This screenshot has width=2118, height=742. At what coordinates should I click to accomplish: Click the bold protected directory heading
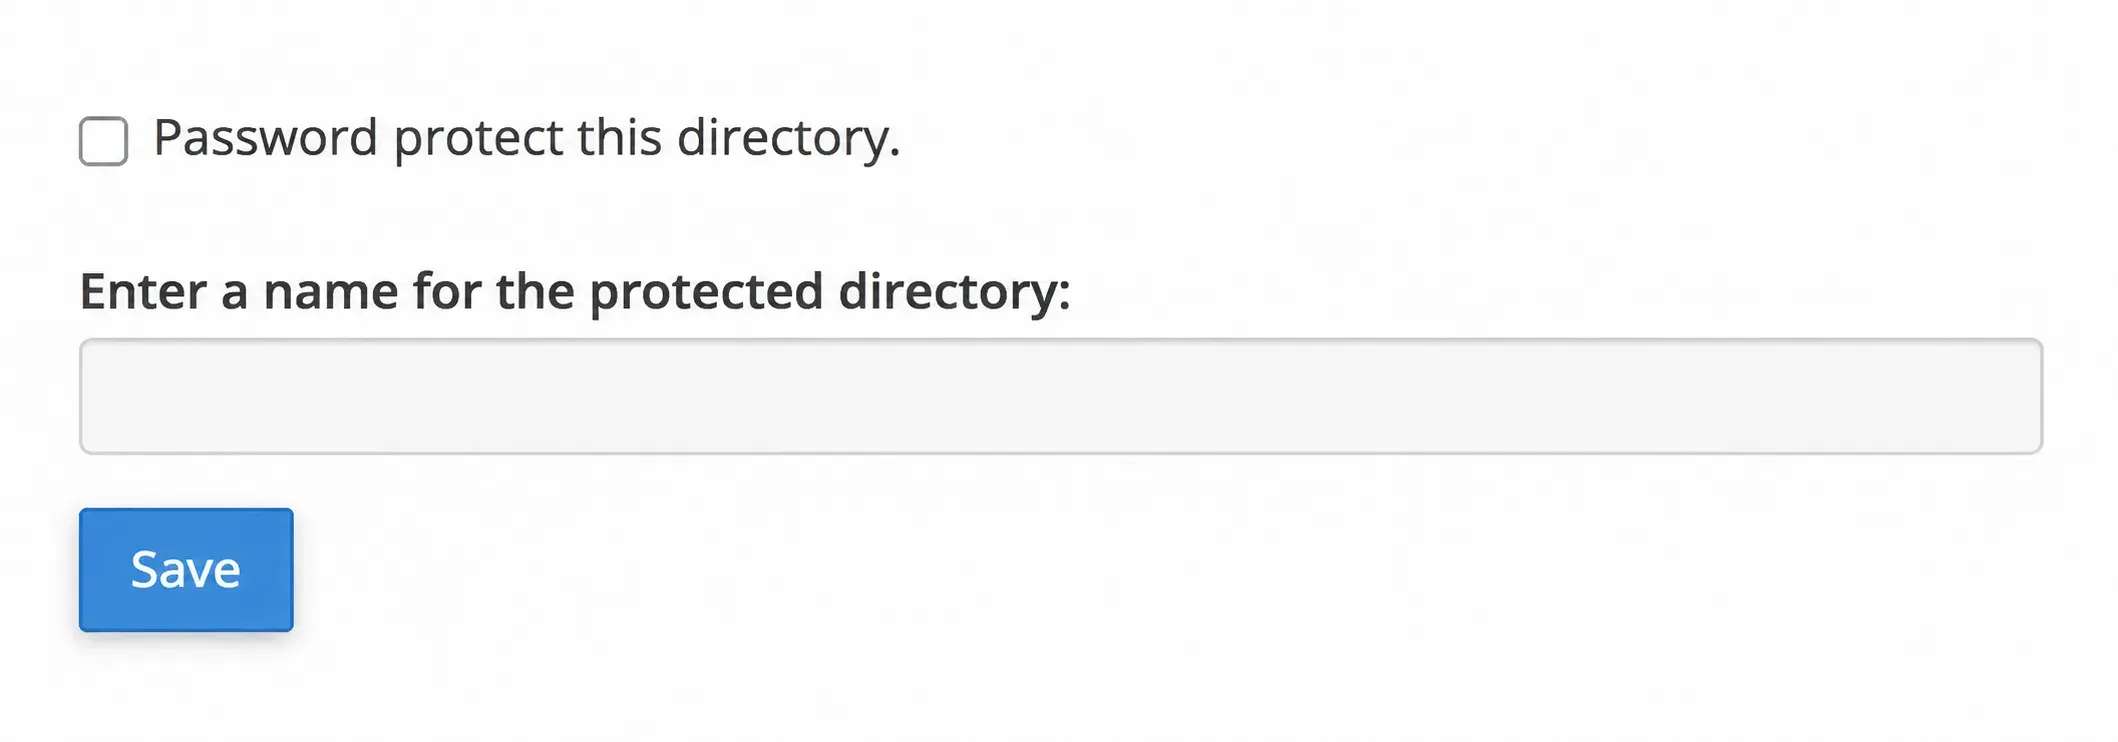pos(575,292)
